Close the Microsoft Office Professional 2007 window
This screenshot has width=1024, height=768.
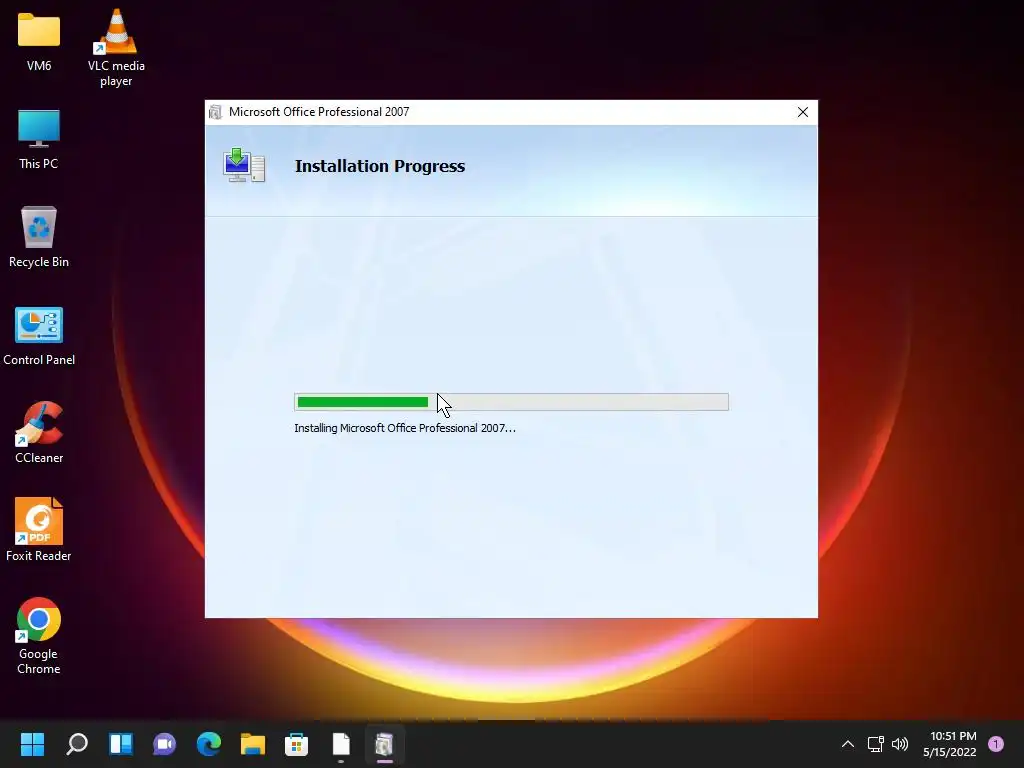coord(803,112)
